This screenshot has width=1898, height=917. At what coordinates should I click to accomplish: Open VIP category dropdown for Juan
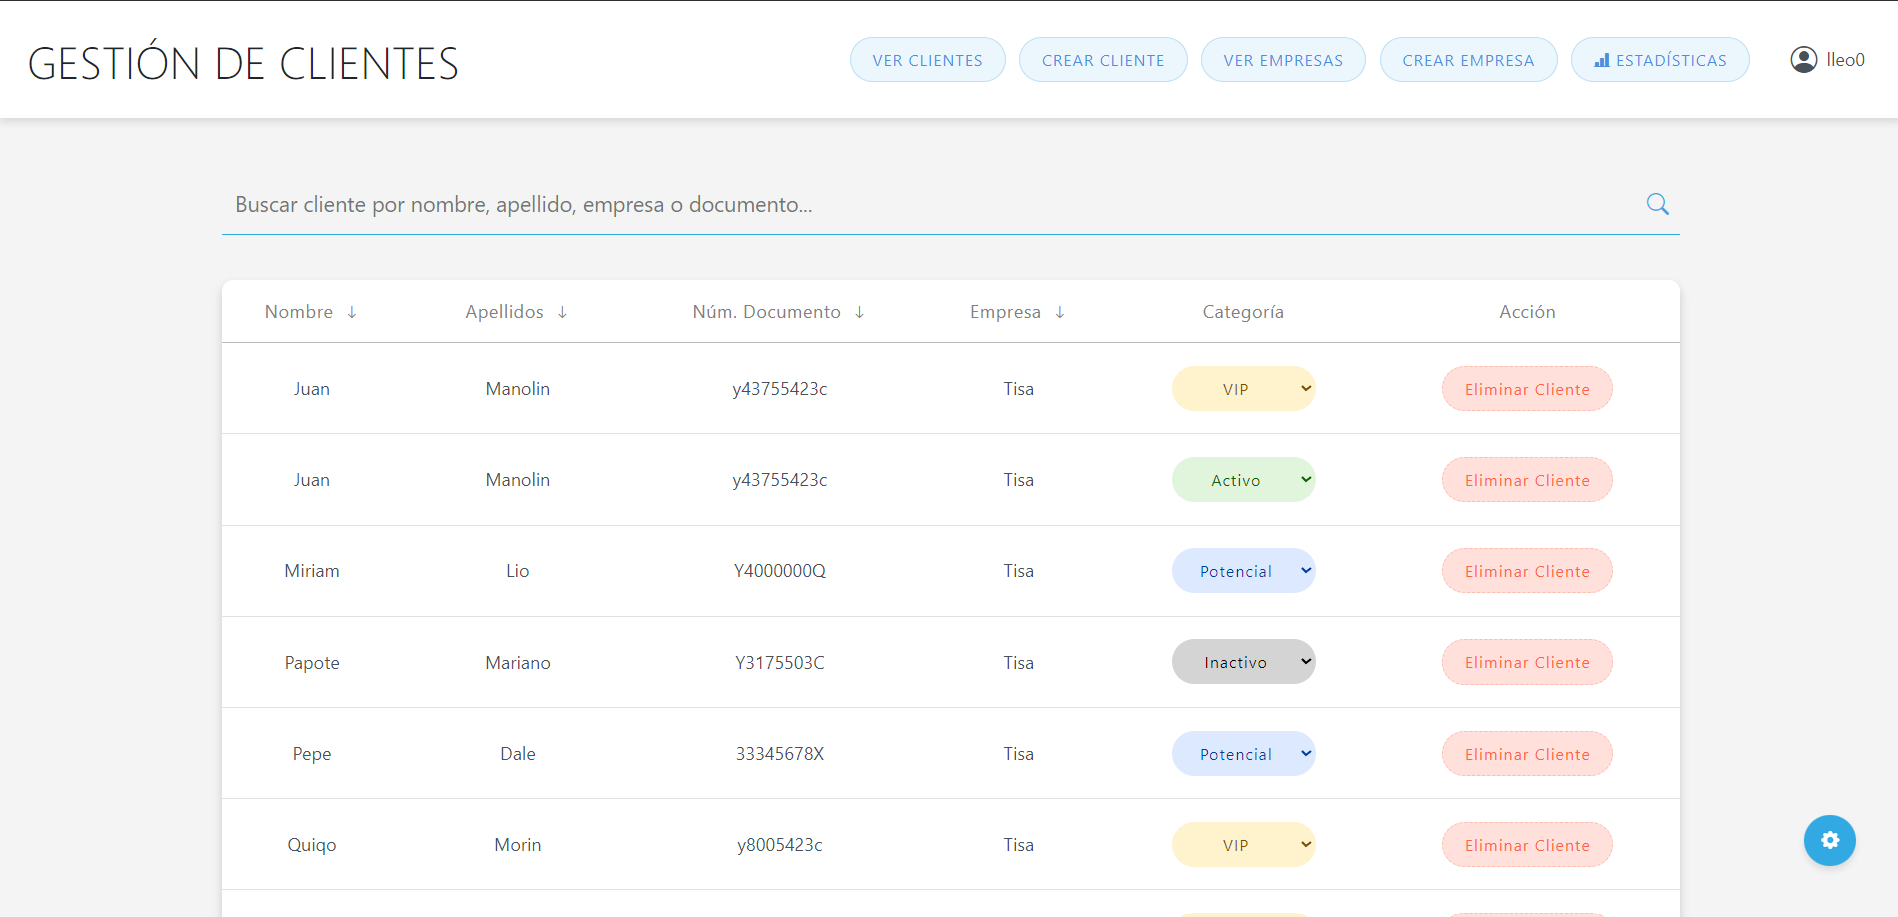(x=1243, y=389)
